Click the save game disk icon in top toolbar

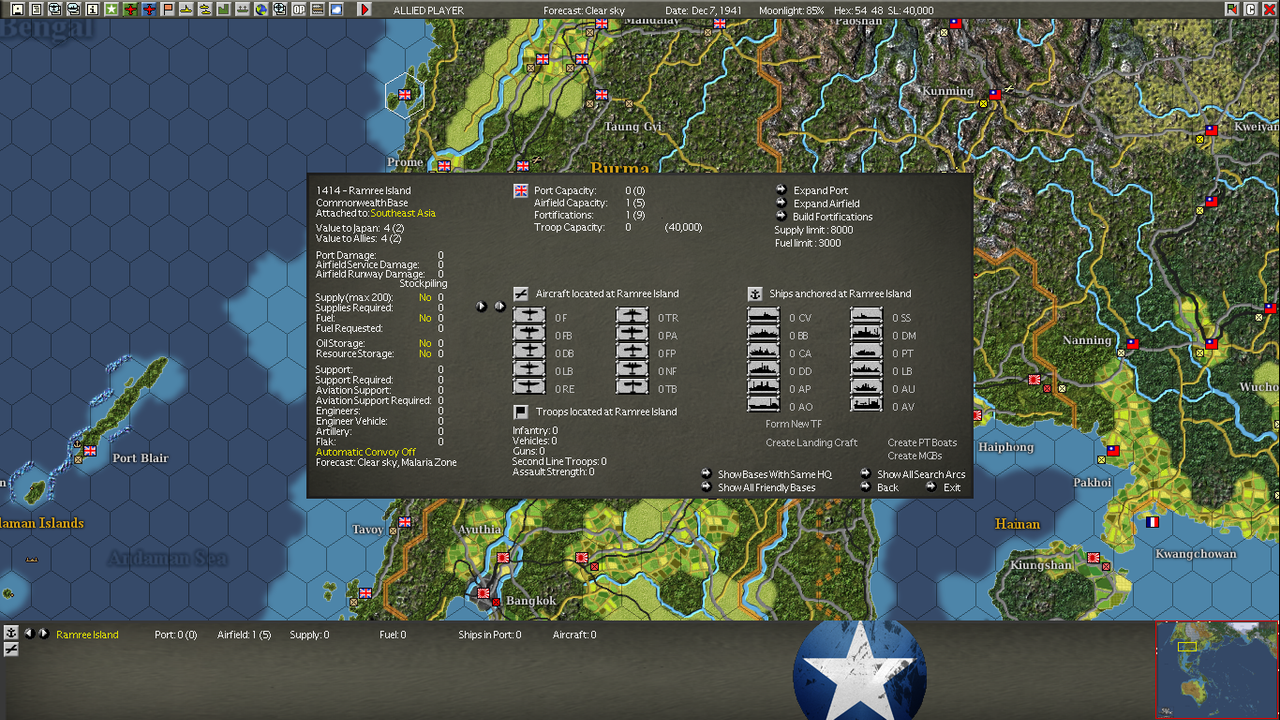tap(17, 9)
